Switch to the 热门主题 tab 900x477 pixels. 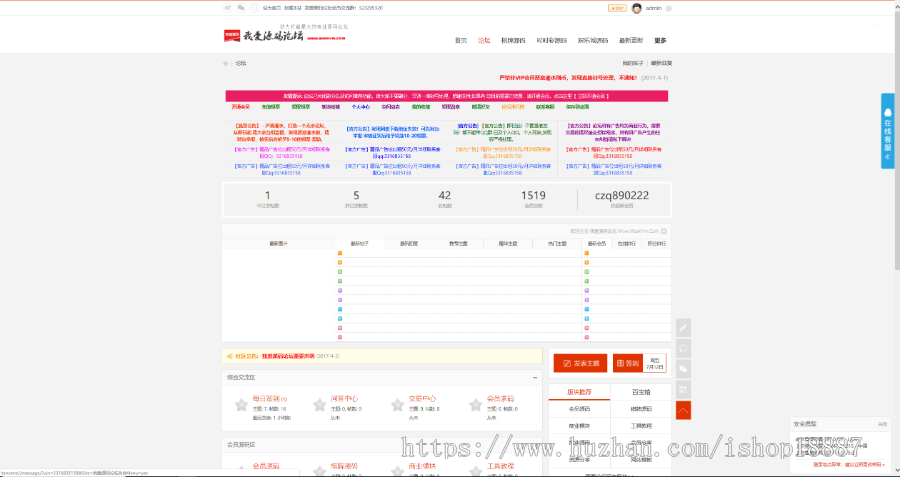(x=557, y=243)
